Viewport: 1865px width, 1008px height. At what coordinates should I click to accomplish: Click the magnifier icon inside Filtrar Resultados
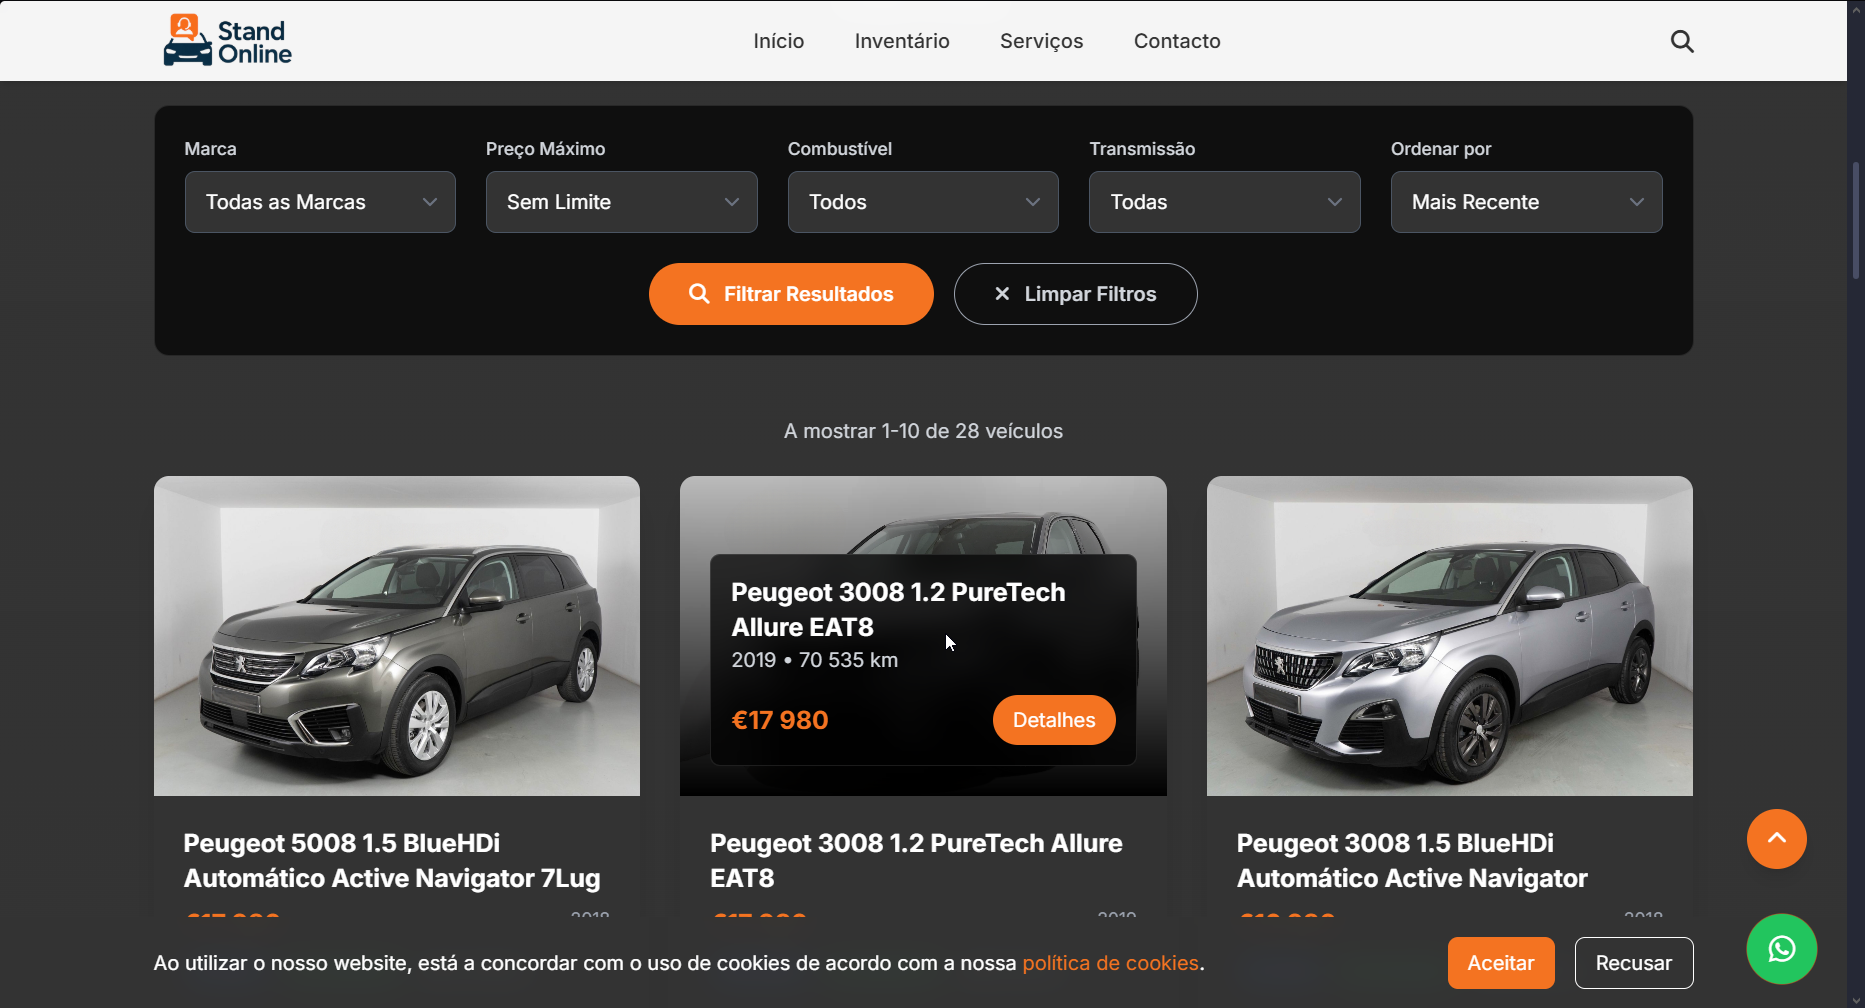(698, 293)
